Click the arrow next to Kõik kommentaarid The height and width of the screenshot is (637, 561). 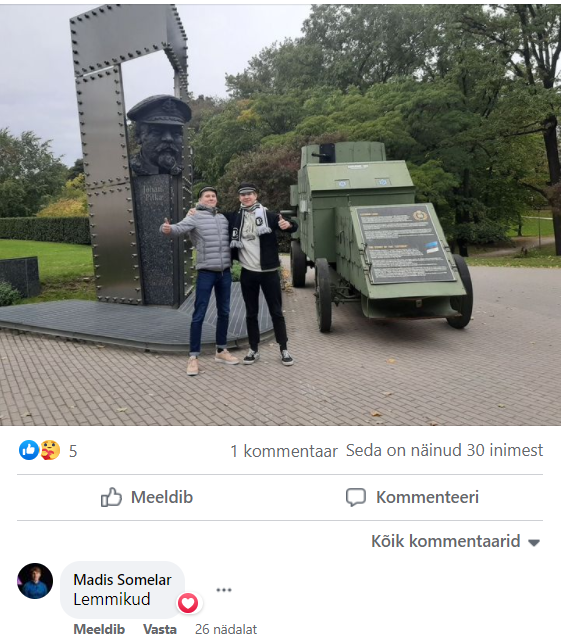pos(534,542)
